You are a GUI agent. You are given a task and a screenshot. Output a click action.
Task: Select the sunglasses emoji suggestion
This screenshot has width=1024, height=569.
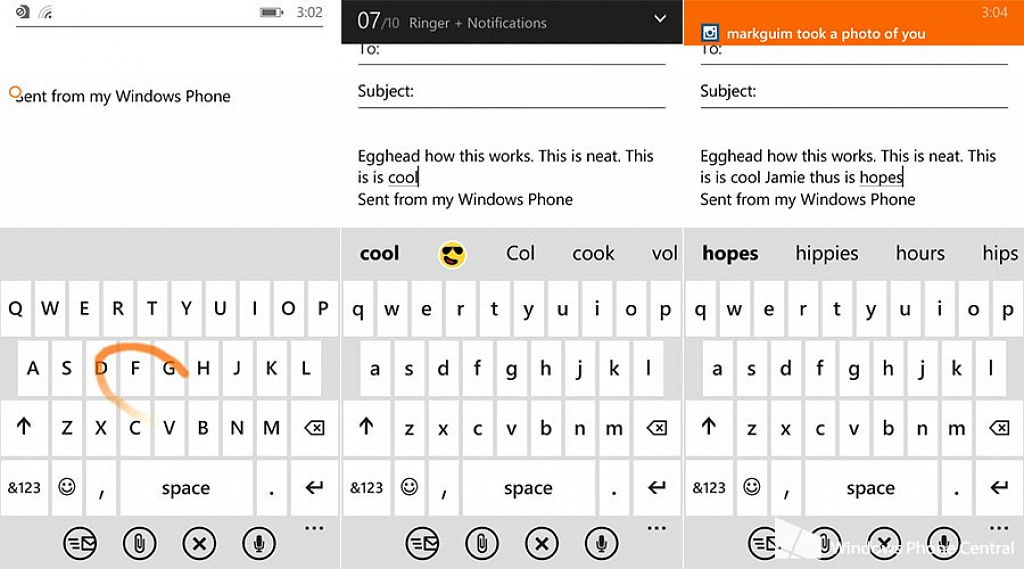click(452, 254)
